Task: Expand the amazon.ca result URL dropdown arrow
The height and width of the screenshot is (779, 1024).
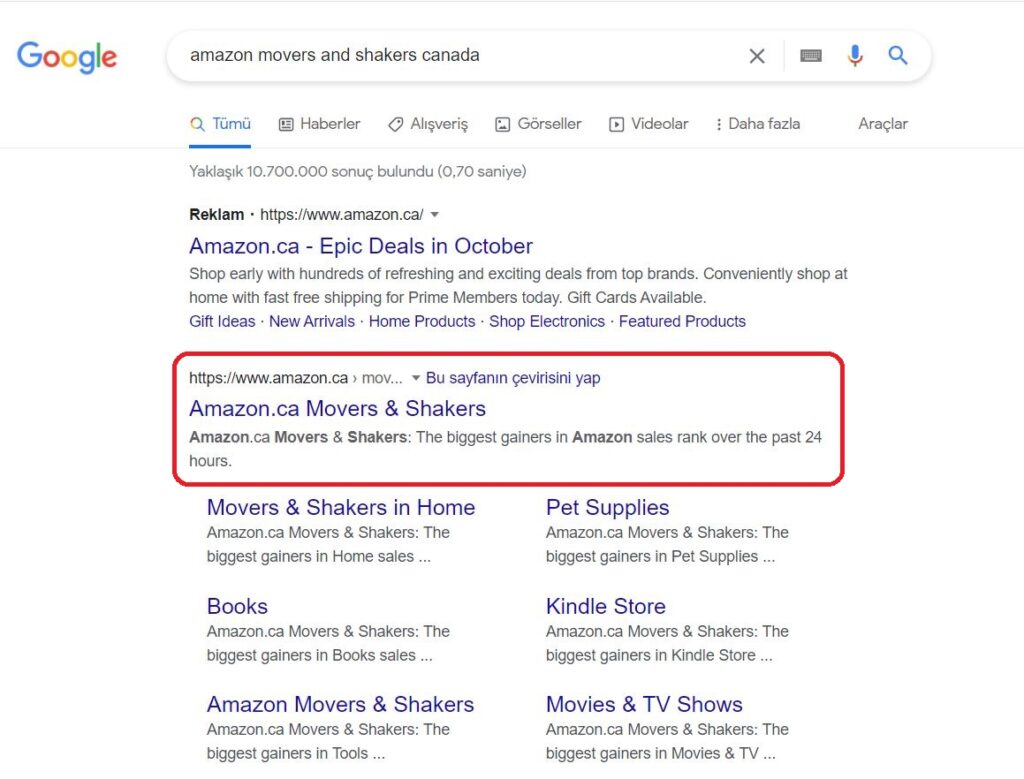Action: 415,378
